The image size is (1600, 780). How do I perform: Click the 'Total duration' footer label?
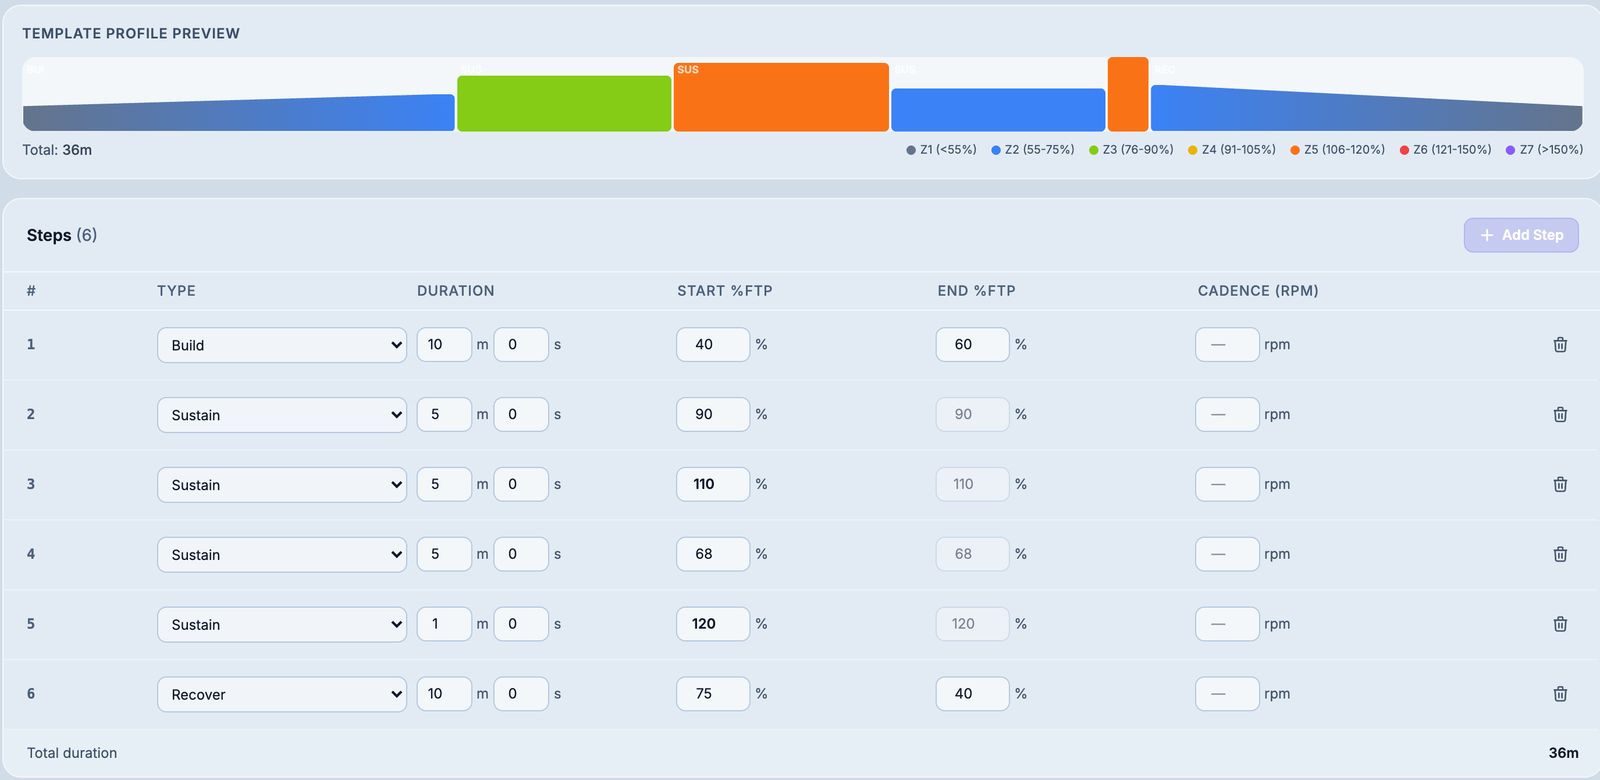pos(72,753)
